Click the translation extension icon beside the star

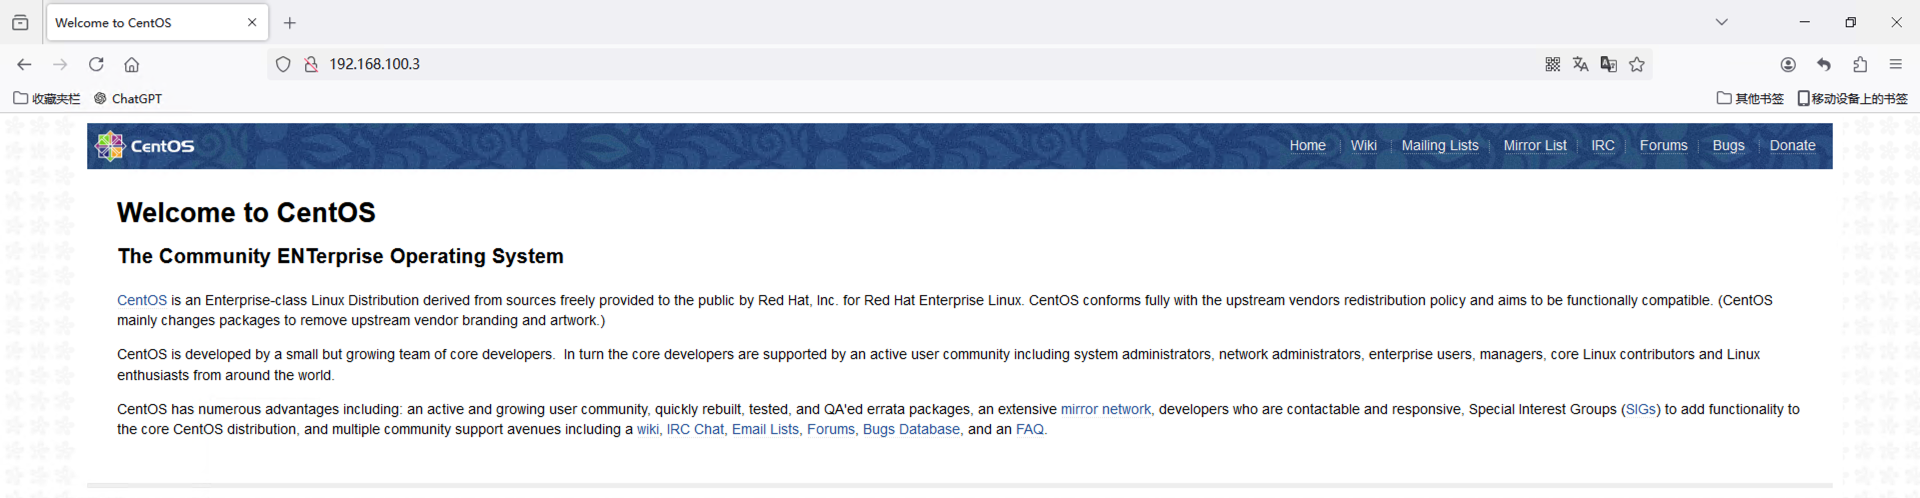click(x=1609, y=64)
